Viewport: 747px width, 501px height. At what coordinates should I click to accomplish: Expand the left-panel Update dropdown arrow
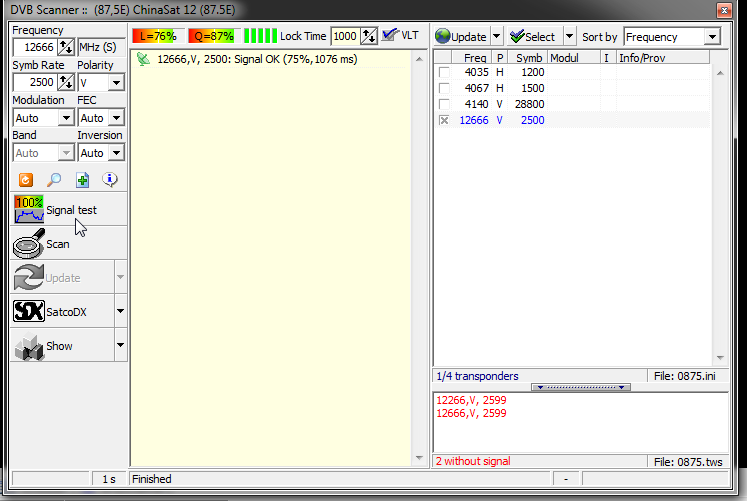(x=121, y=277)
